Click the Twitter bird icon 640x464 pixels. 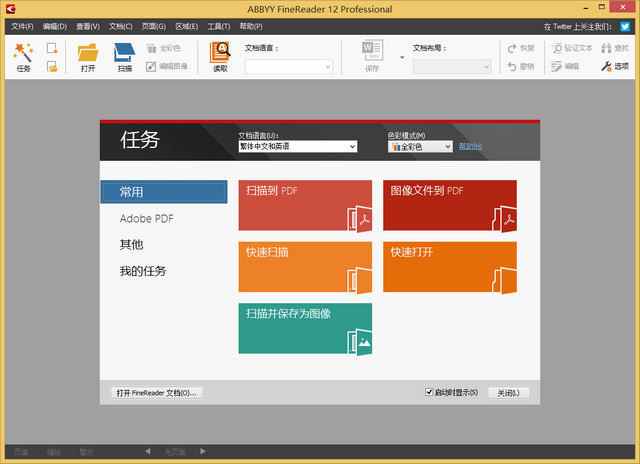click(x=625, y=27)
